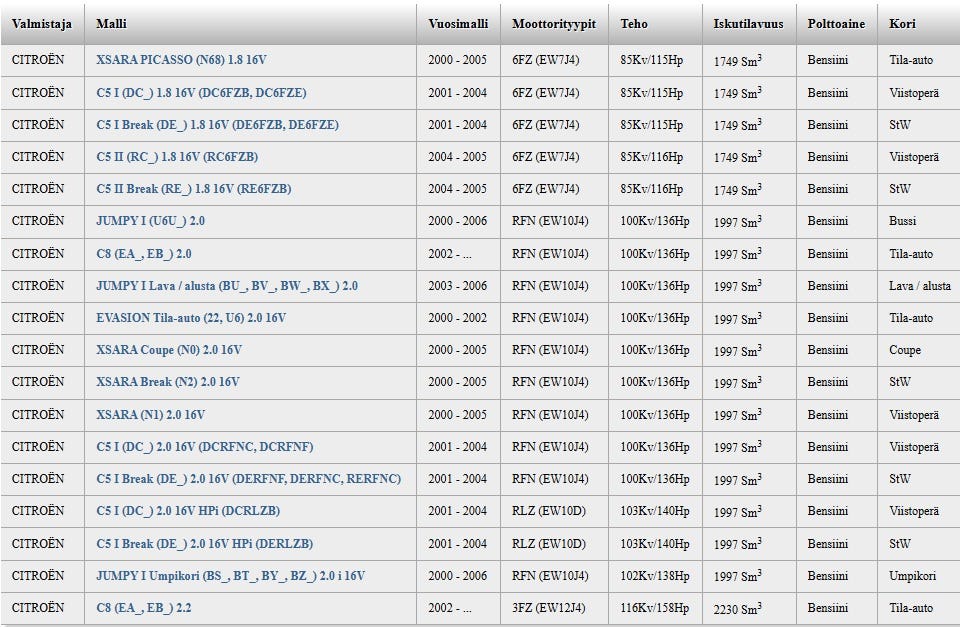
Task: Select 103Kv/140Hp power in DERLZB row
Action: coord(654,544)
